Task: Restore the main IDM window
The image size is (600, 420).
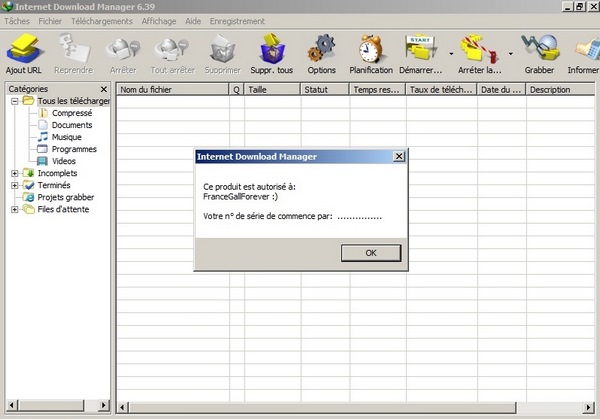Action: pos(580,7)
